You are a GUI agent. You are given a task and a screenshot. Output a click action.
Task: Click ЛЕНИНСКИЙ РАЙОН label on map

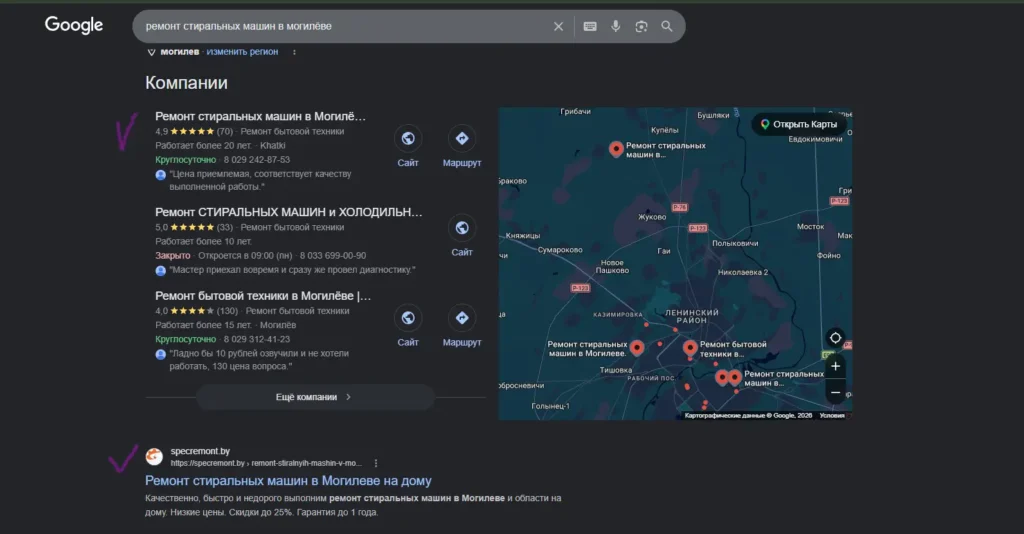(x=692, y=317)
